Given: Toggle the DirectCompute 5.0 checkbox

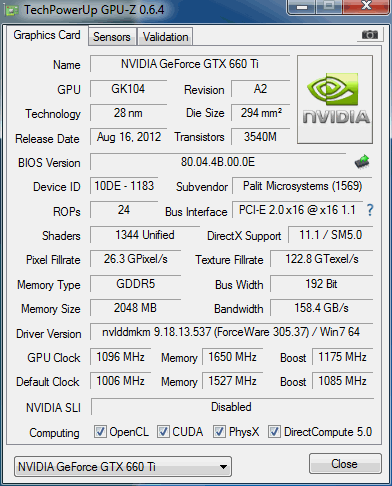Looking at the screenshot, I should (x=274, y=431).
